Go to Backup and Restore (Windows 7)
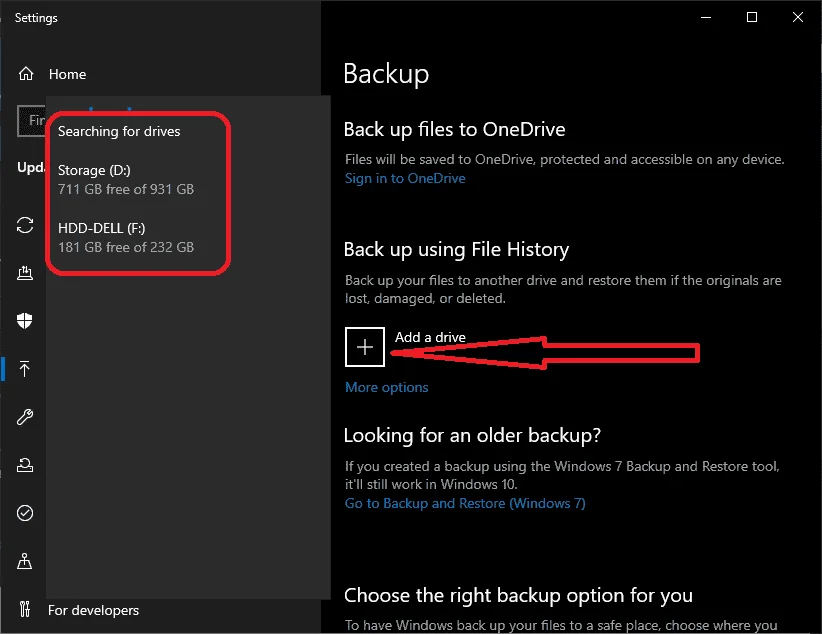The height and width of the screenshot is (634, 822). point(465,503)
